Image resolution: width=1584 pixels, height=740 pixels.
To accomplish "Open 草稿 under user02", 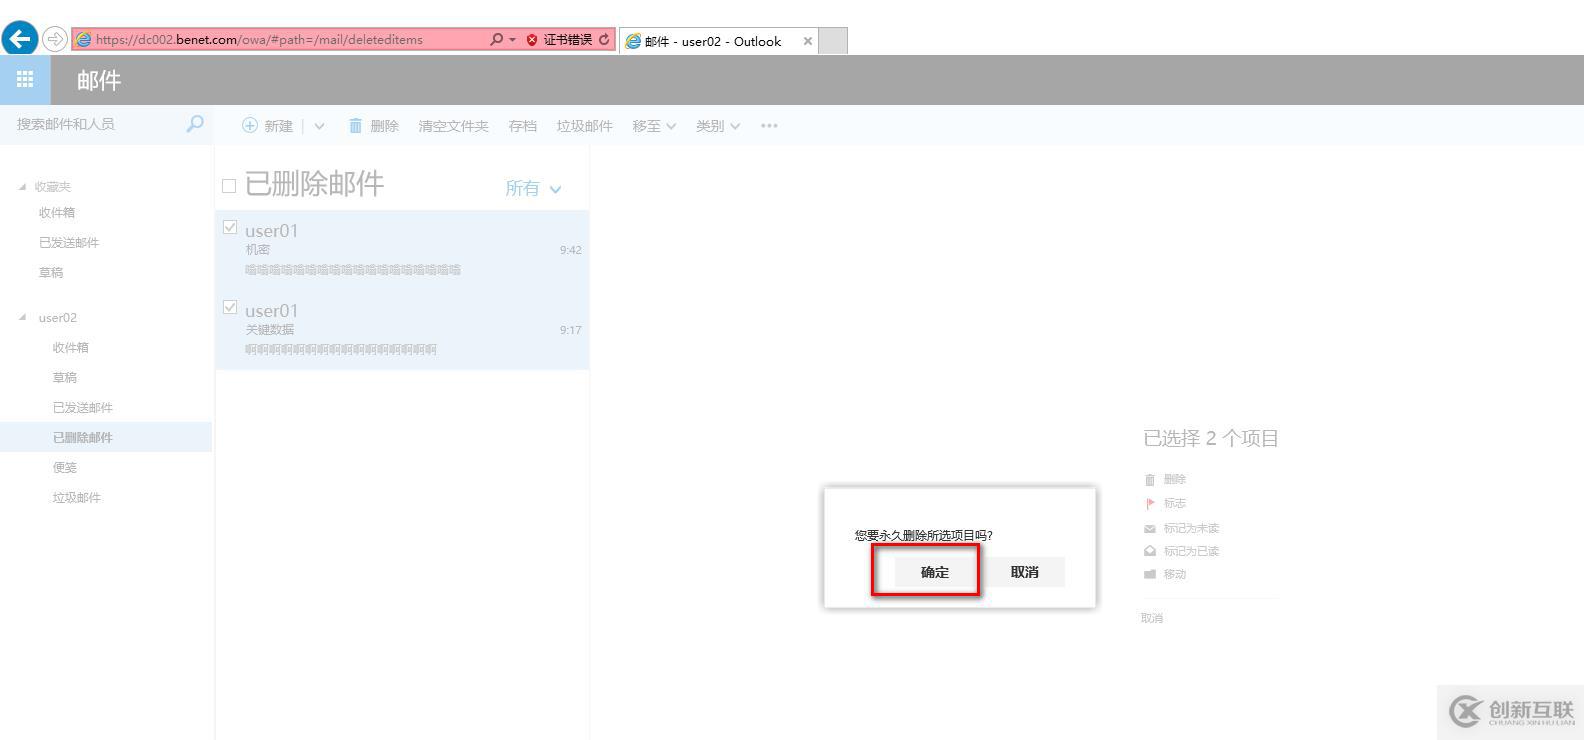I will [x=65, y=377].
